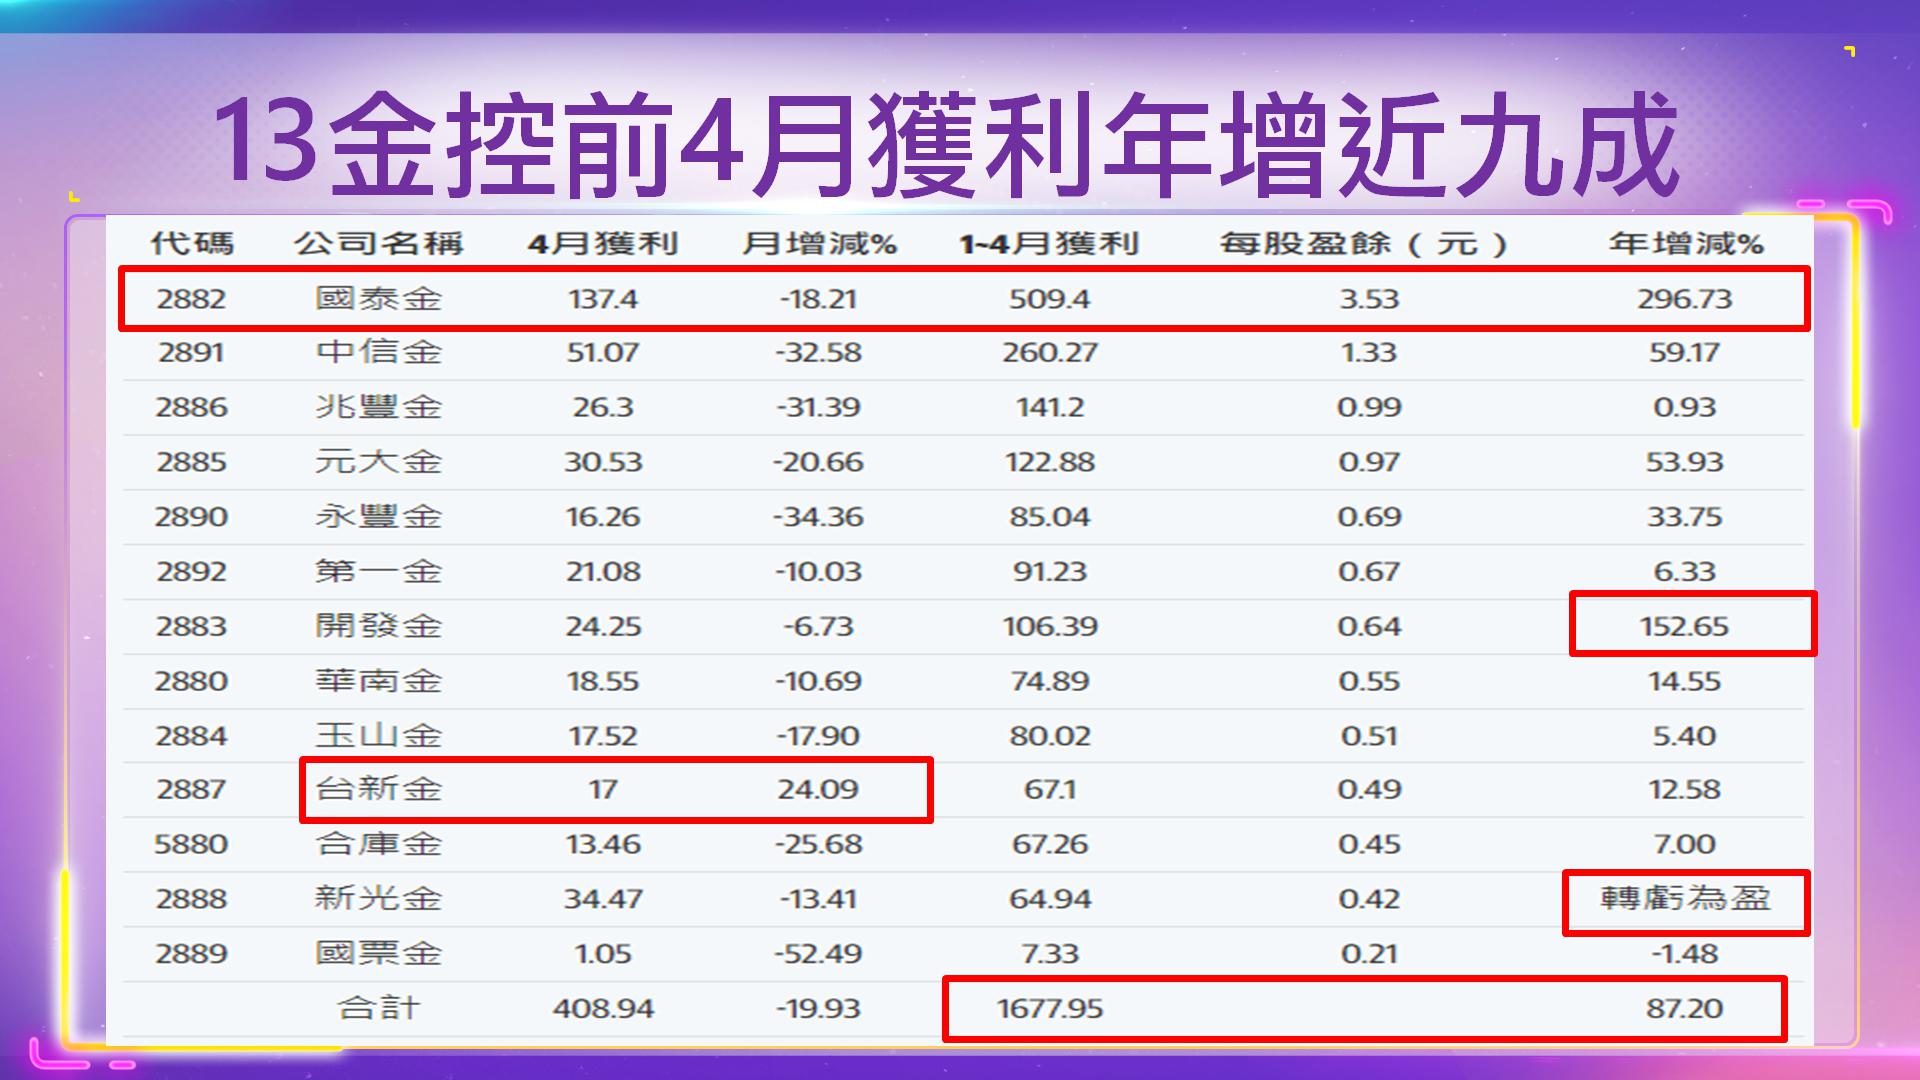Select stock code 2891 cell
This screenshot has width=1920, height=1080.
click(x=191, y=352)
